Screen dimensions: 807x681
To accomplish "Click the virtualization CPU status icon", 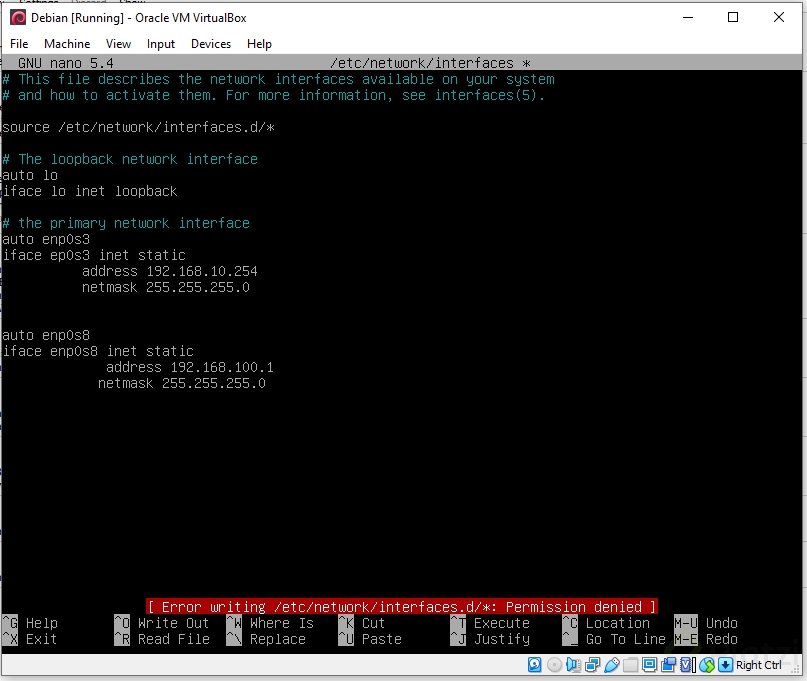I will tap(687, 665).
